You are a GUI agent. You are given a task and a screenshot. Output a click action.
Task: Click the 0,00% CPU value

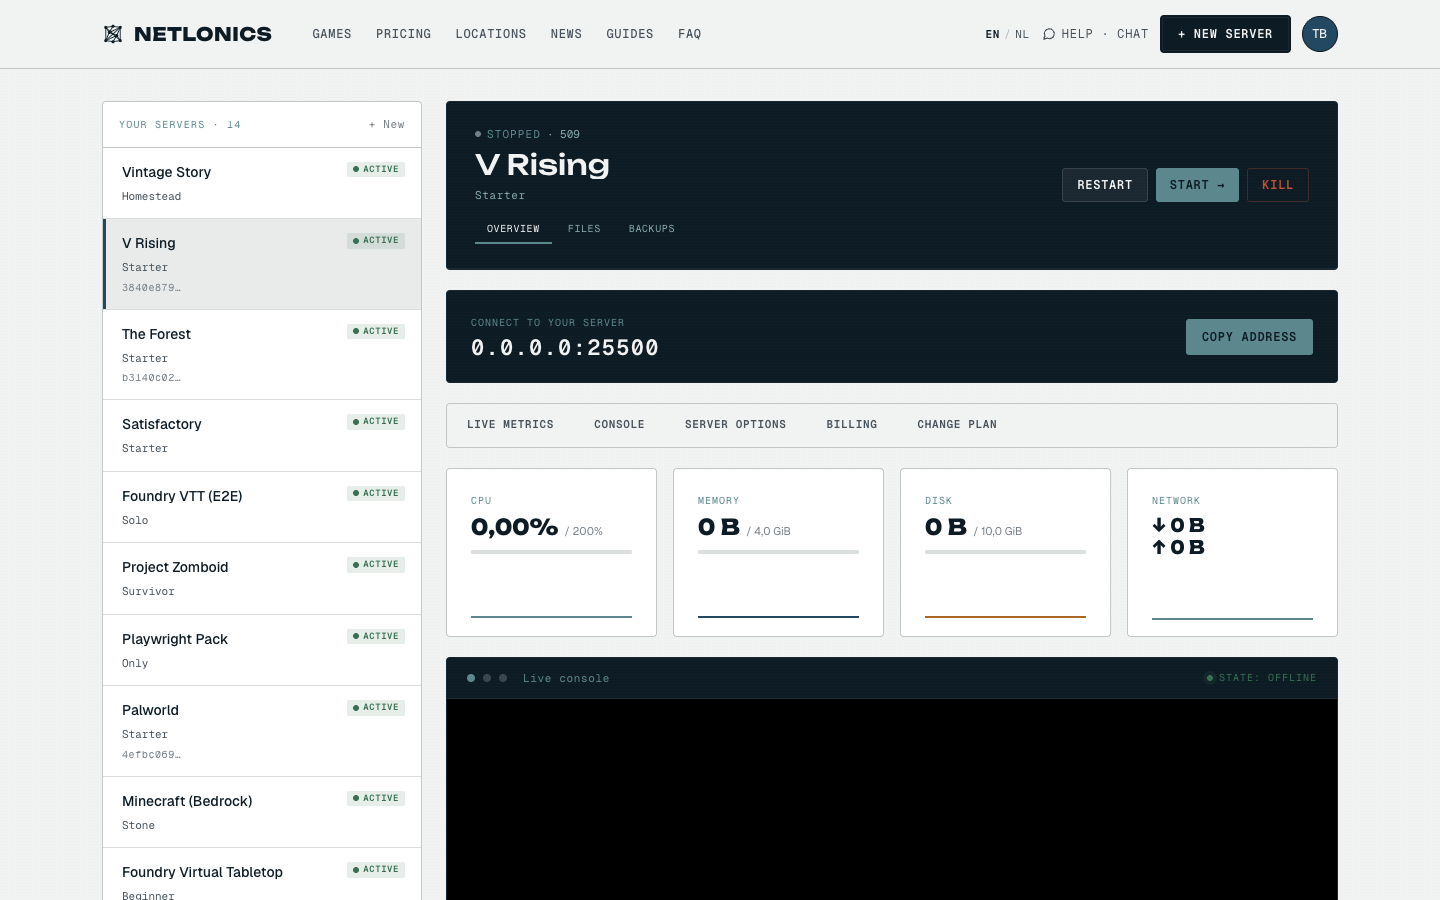(514, 527)
